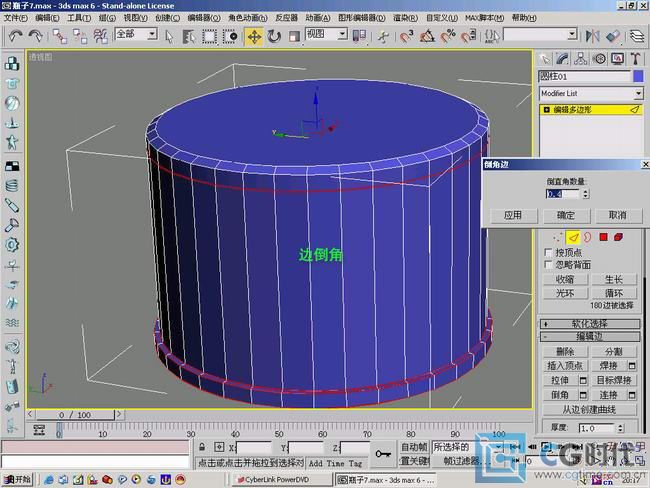Click the 倒直角数量 value field
Viewport: 650px width, 488px height.
[x=563, y=194]
